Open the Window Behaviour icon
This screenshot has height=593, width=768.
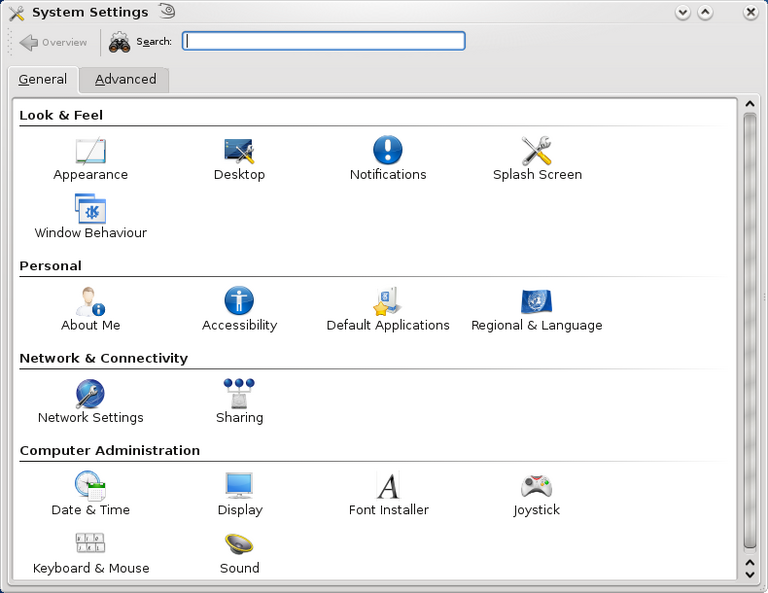pos(91,209)
